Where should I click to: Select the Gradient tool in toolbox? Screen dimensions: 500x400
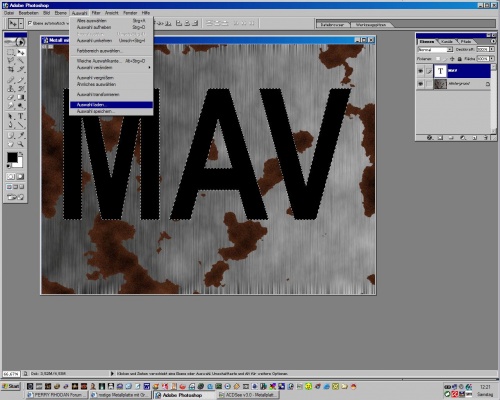21,97
